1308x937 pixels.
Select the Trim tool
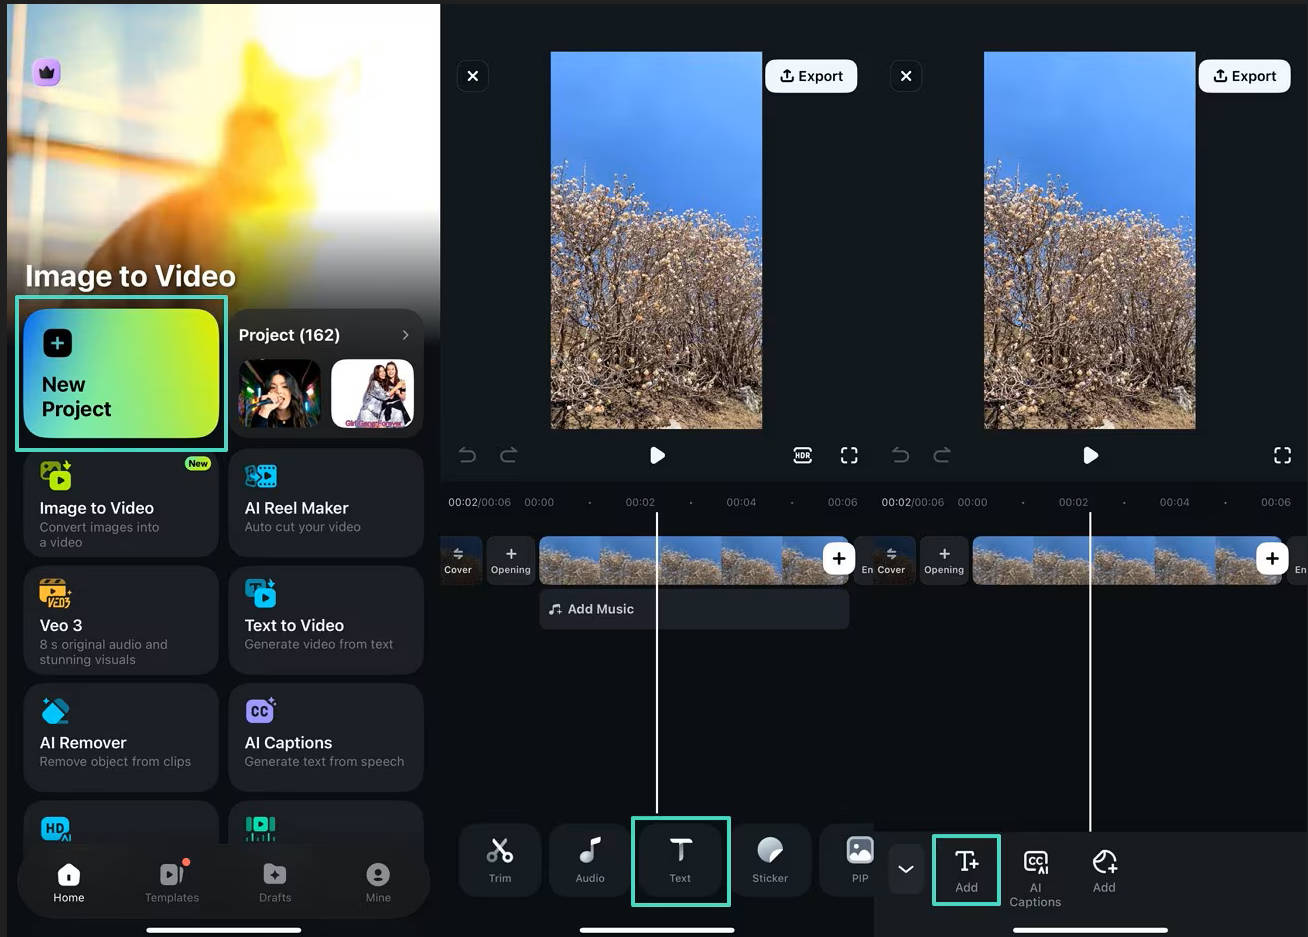499,860
